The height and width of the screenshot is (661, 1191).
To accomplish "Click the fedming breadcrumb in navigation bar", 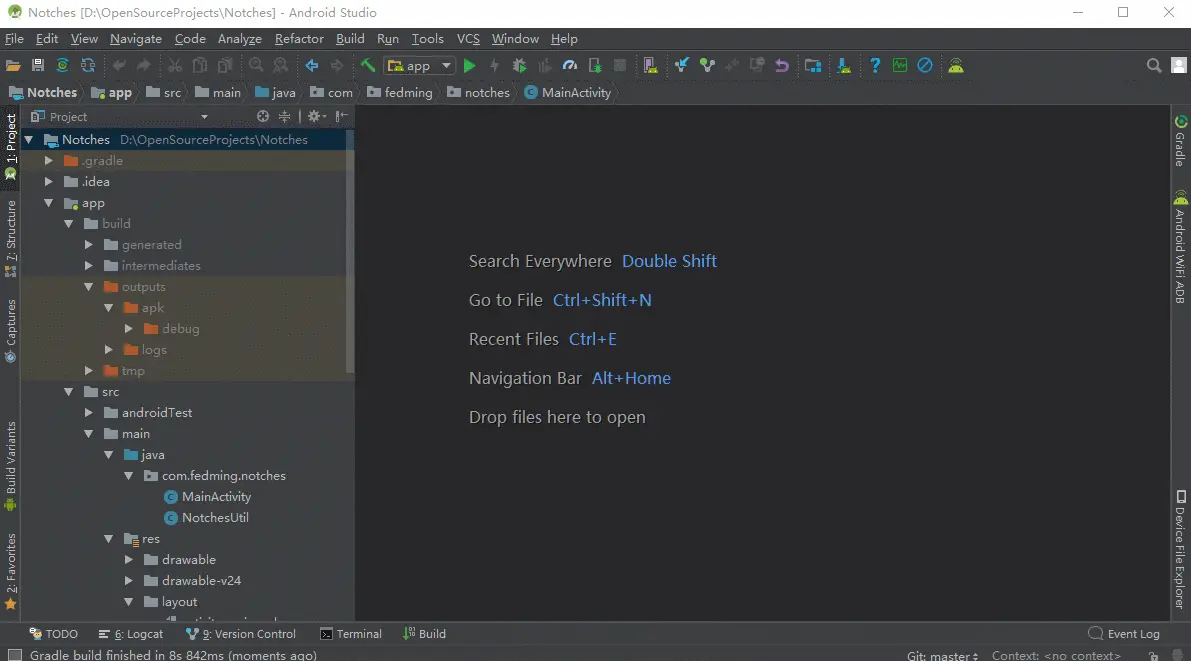I will [x=400, y=93].
